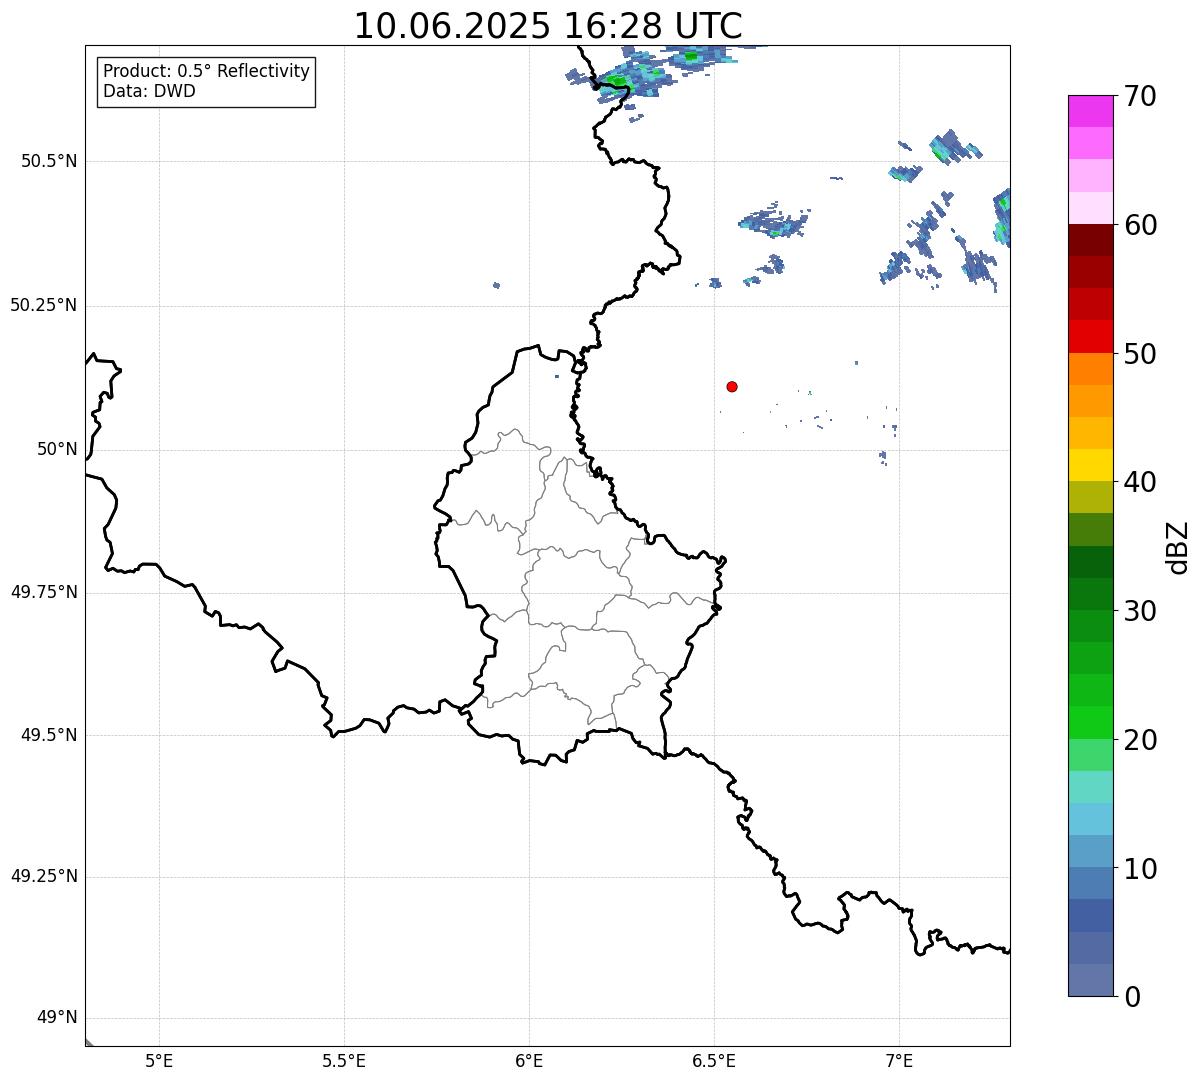Image resolution: width=1202 pixels, height=1081 pixels.
Task: Click the 'dBZ' colorbar axis label
Action: [1178, 547]
